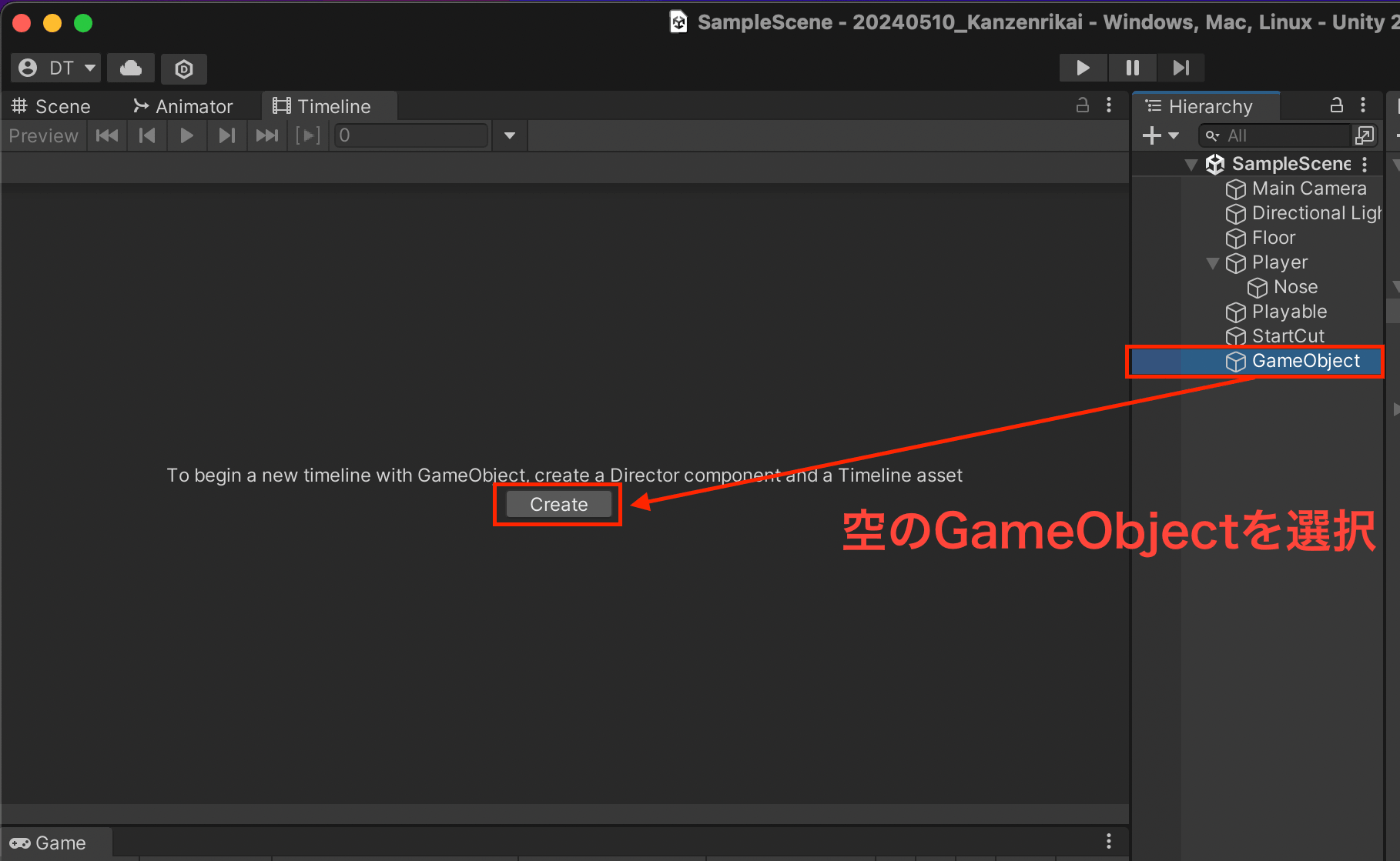Screen dimensions: 1400x861
Task: Open the DT account dropdown
Action: pyautogui.click(x=55, y=68)
